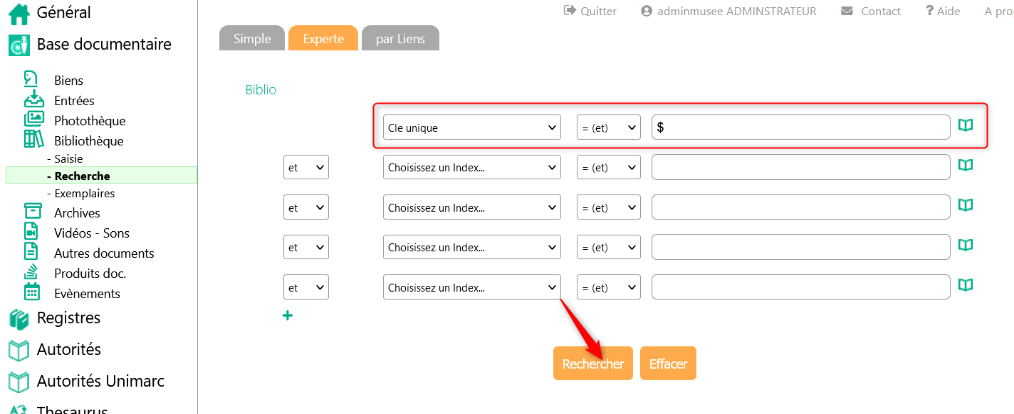Switch to the par Liens tab
Image resolution: width=1014 pixels, height=414 pixels.
click(x=400, y=38)
